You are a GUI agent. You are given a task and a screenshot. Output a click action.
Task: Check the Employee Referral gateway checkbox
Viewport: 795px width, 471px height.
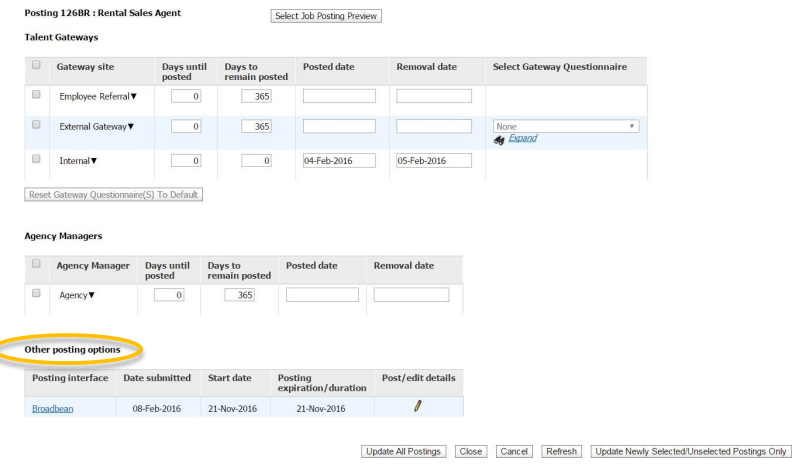point(36,94)
